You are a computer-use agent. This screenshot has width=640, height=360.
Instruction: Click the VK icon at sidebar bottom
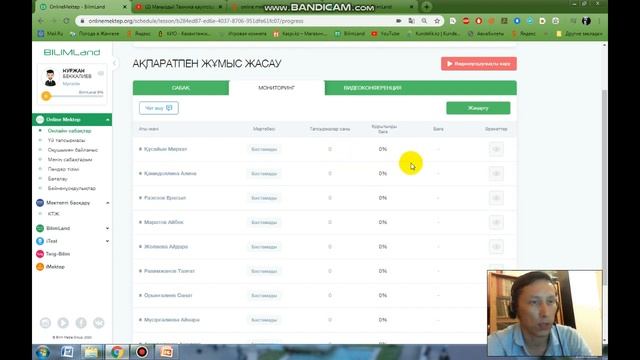(x=98, y=323)
